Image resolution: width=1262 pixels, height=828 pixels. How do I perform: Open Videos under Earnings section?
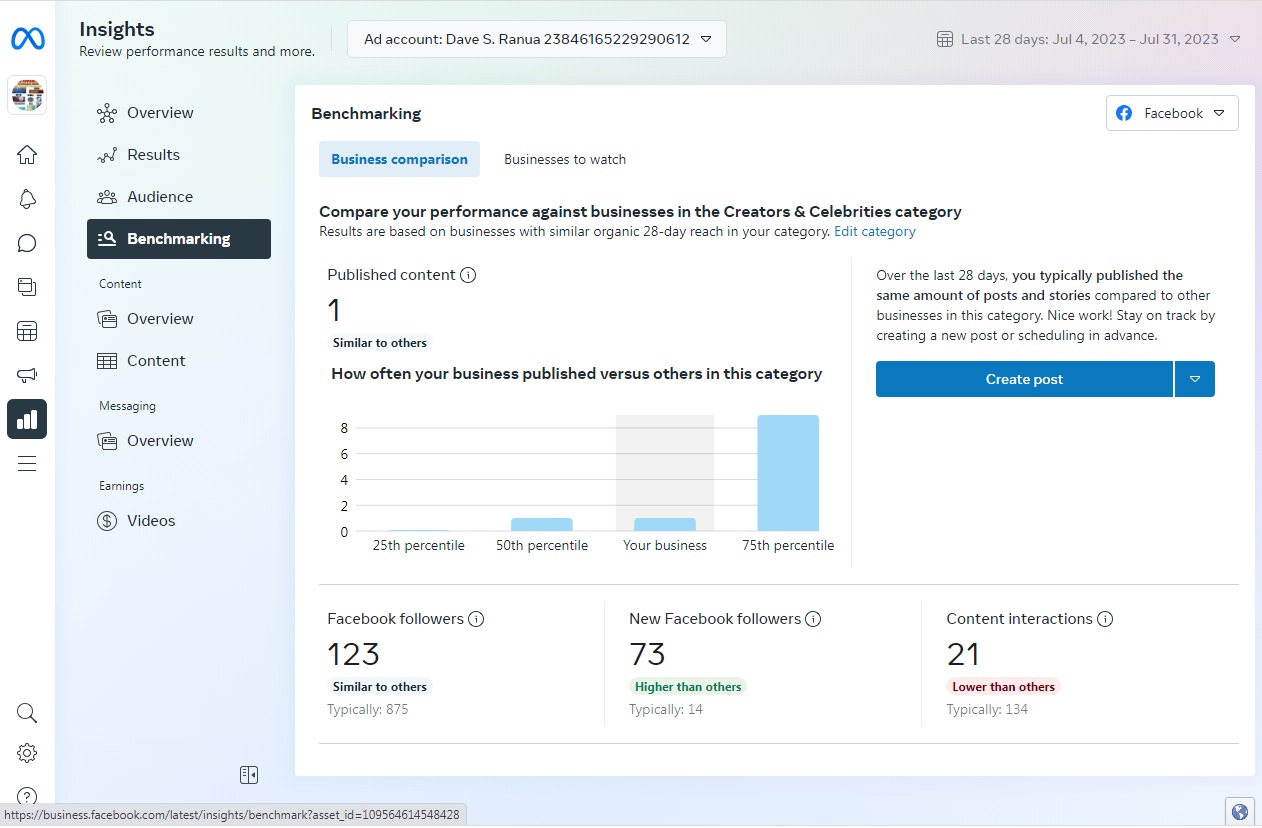tap(151, 521)
